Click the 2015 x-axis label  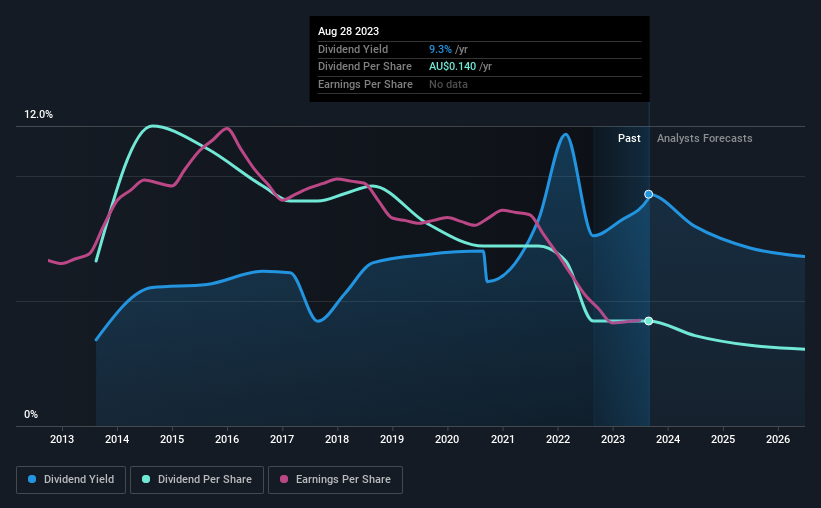(x=172, y=439)
